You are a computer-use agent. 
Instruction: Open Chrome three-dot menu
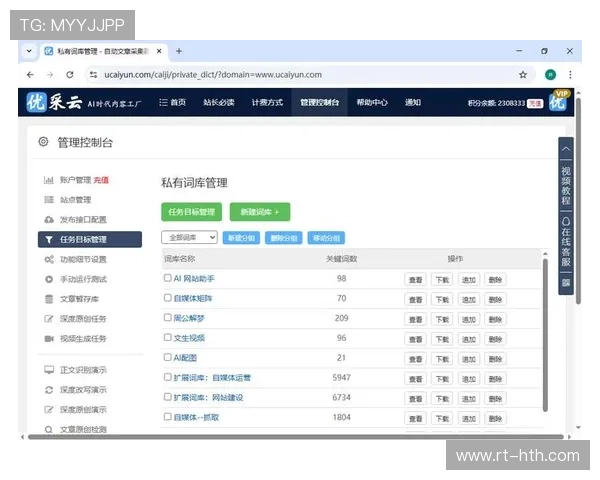[570, 75]
